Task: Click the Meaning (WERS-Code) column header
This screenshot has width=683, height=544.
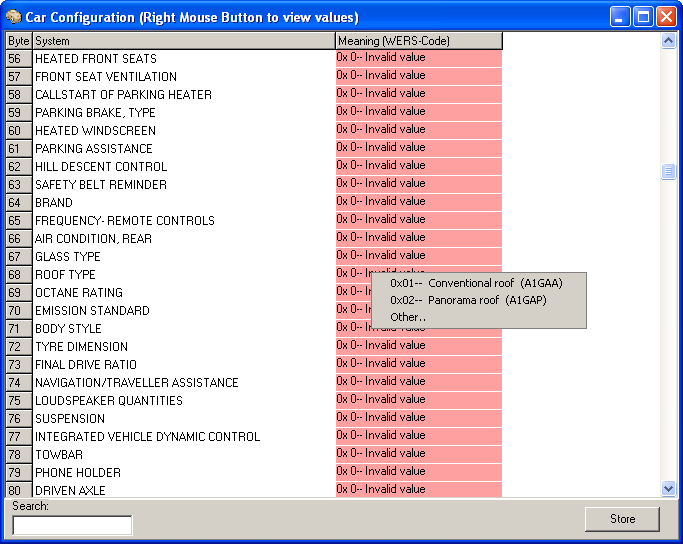Action: tap(418, 41)
